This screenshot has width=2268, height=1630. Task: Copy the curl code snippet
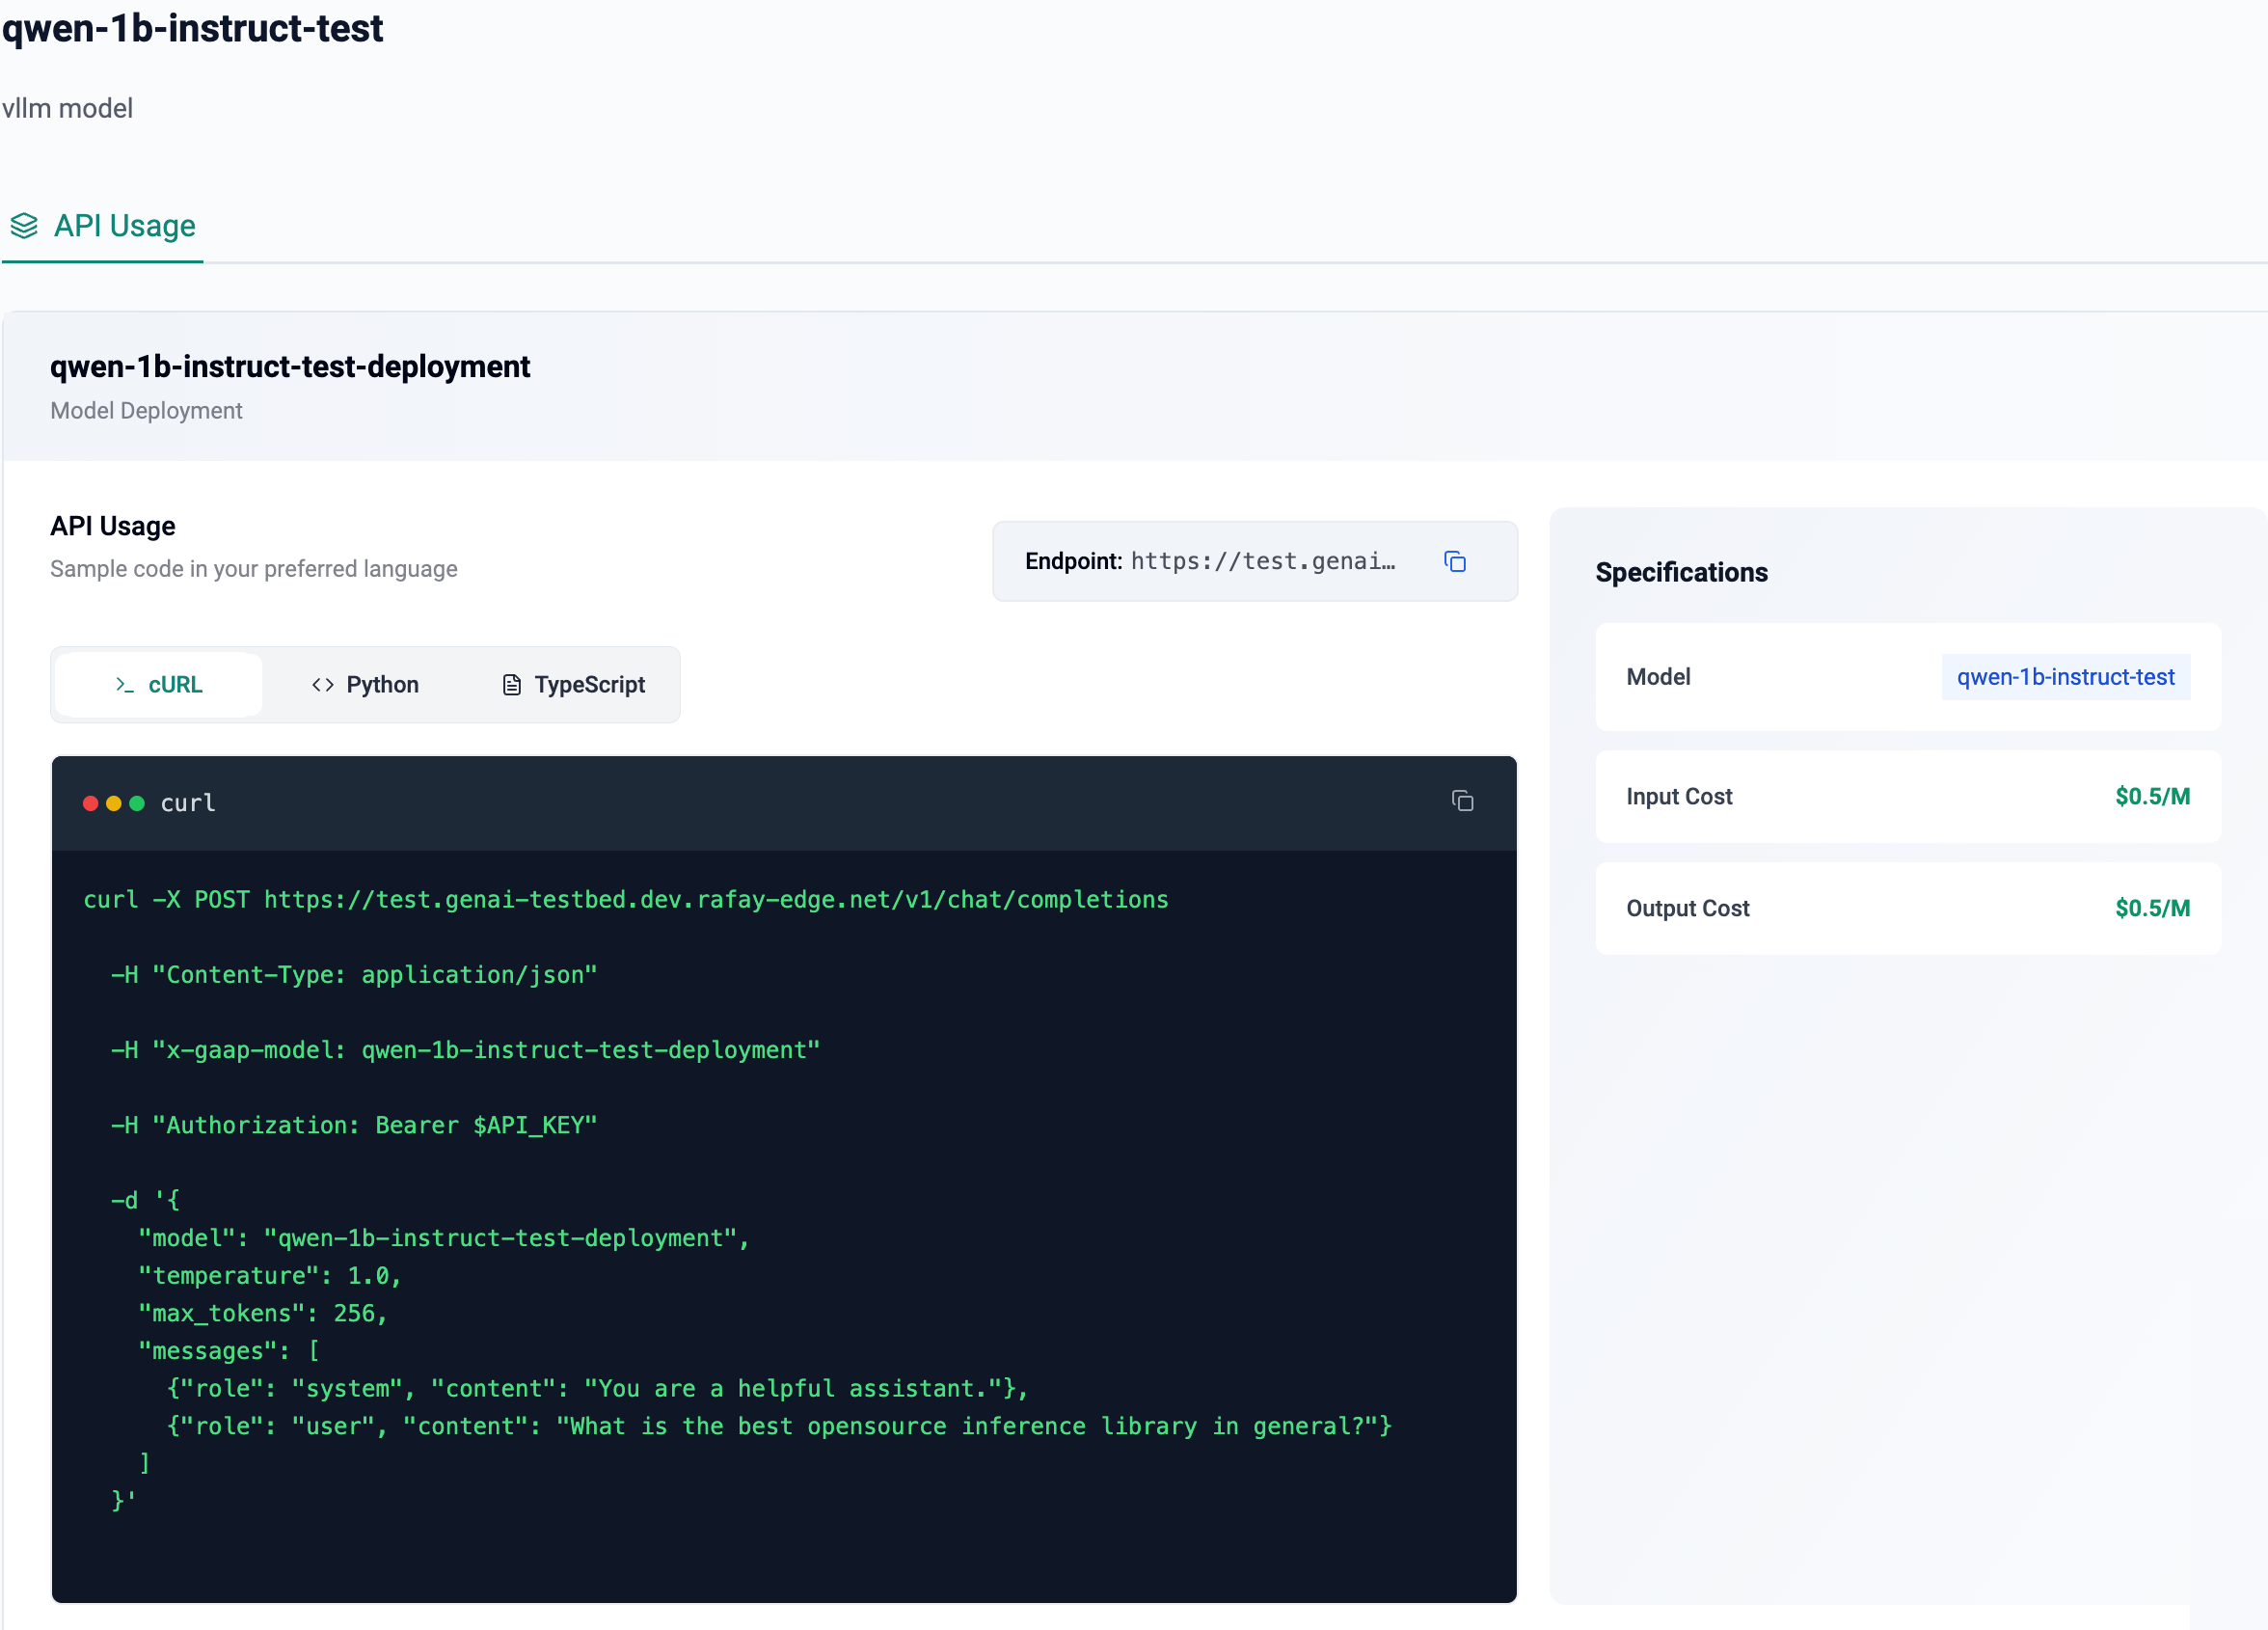(x=1462, y=801)
